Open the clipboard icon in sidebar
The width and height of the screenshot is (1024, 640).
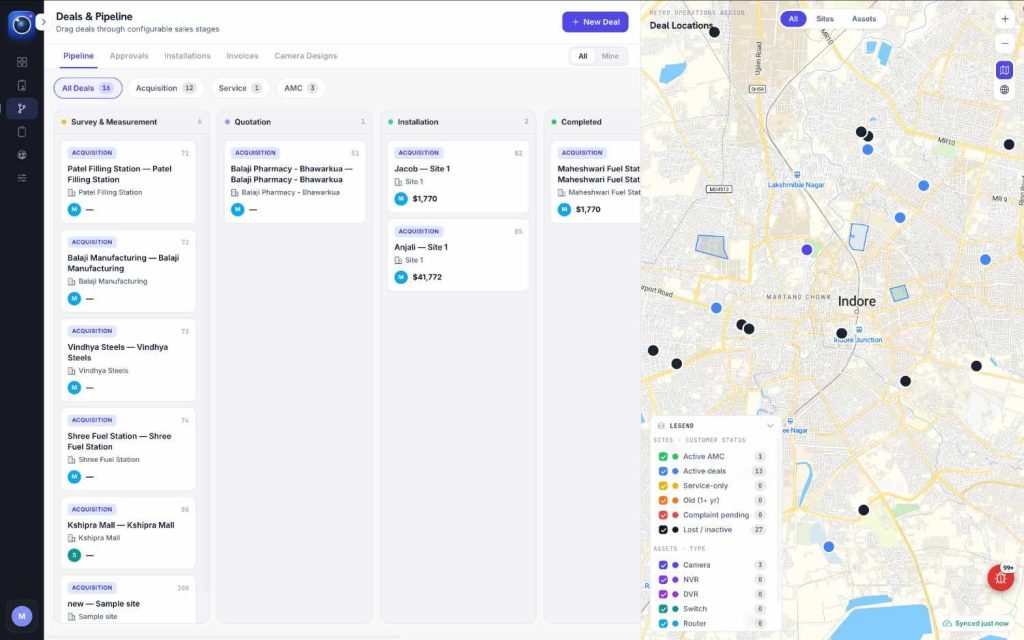(x=22, y=132)
